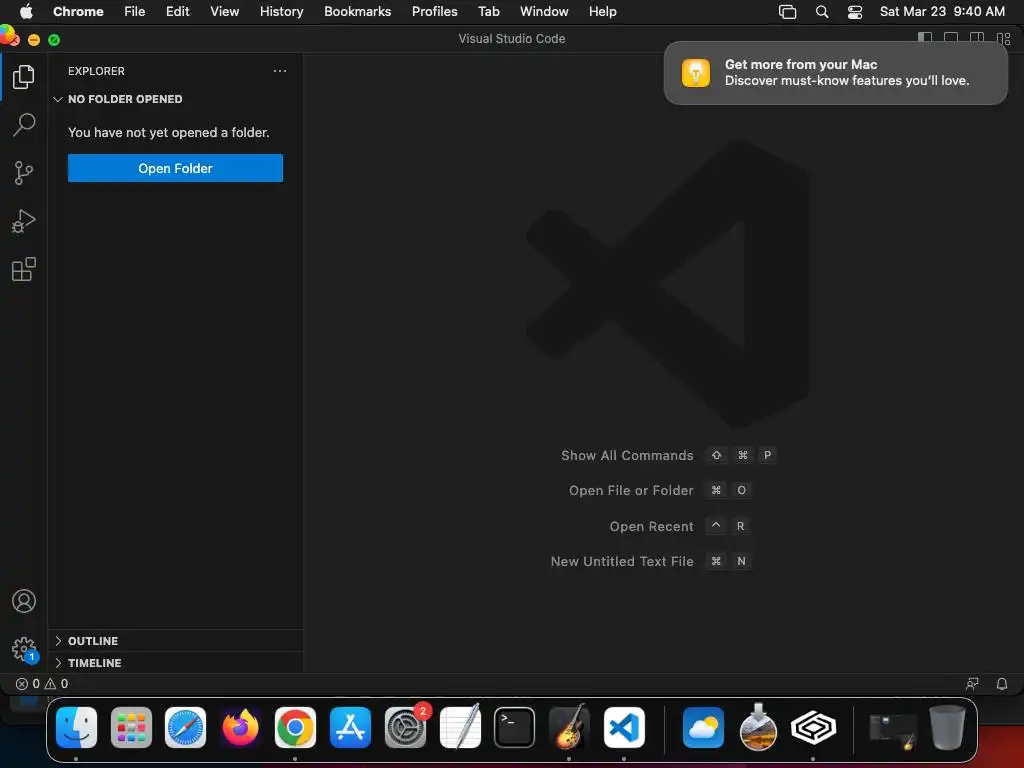Show errors and warnings in status bar
Screen dimensions: 1024x768
(x=42, y=684)
